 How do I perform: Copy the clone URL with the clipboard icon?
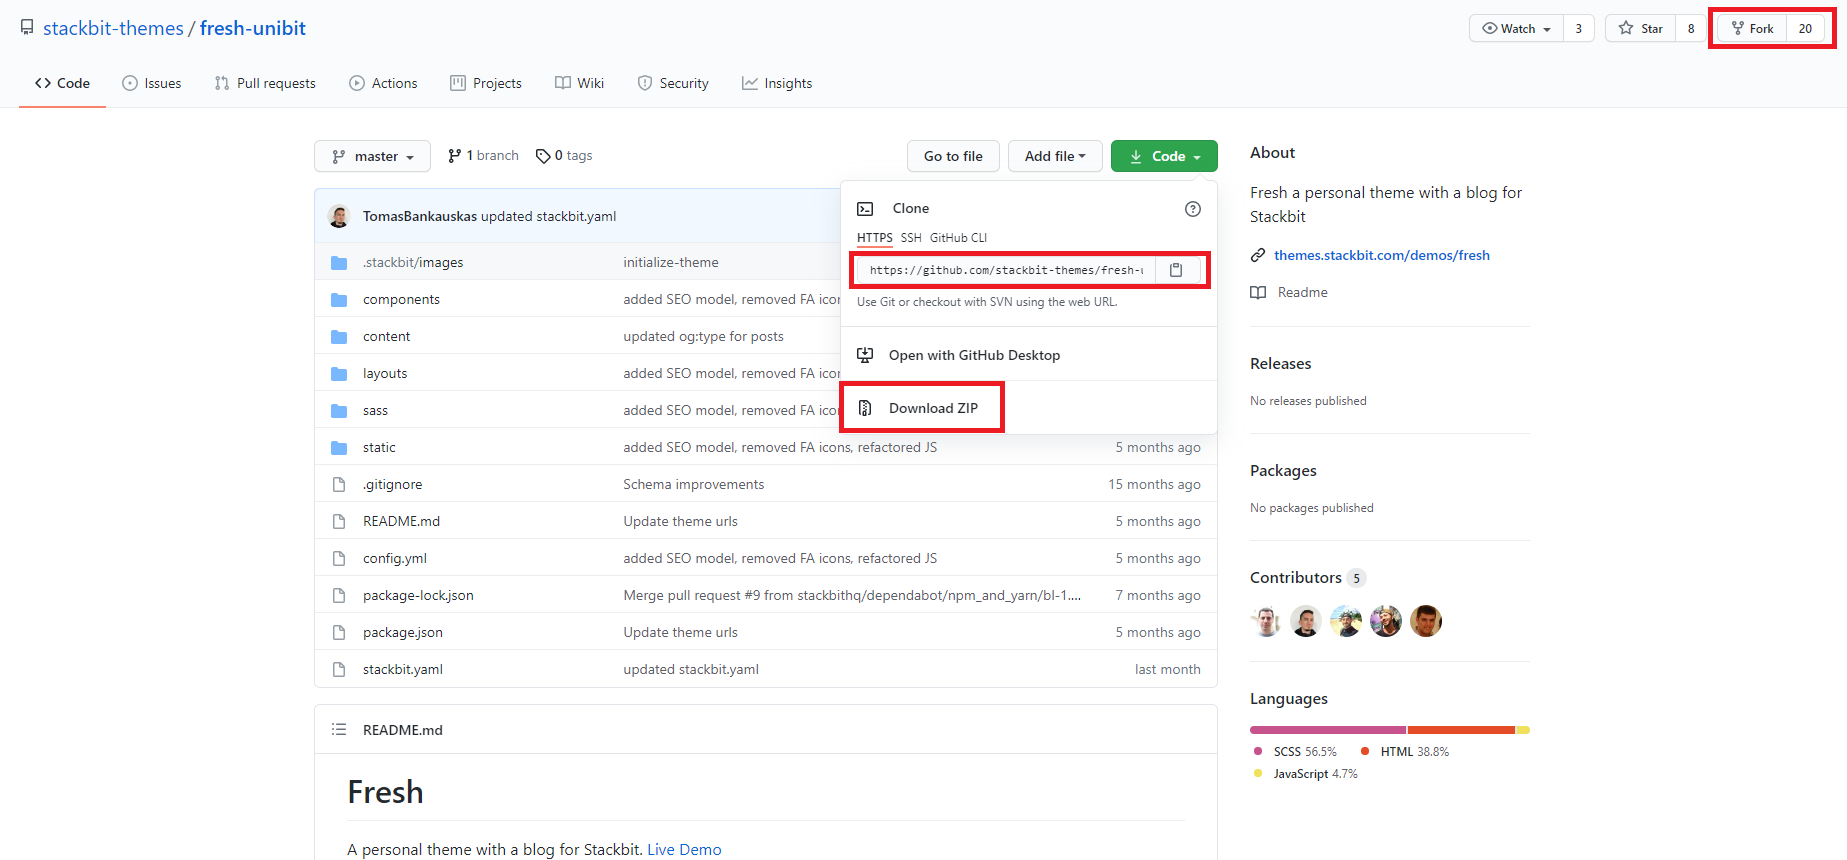click(x=1176, y=270)
